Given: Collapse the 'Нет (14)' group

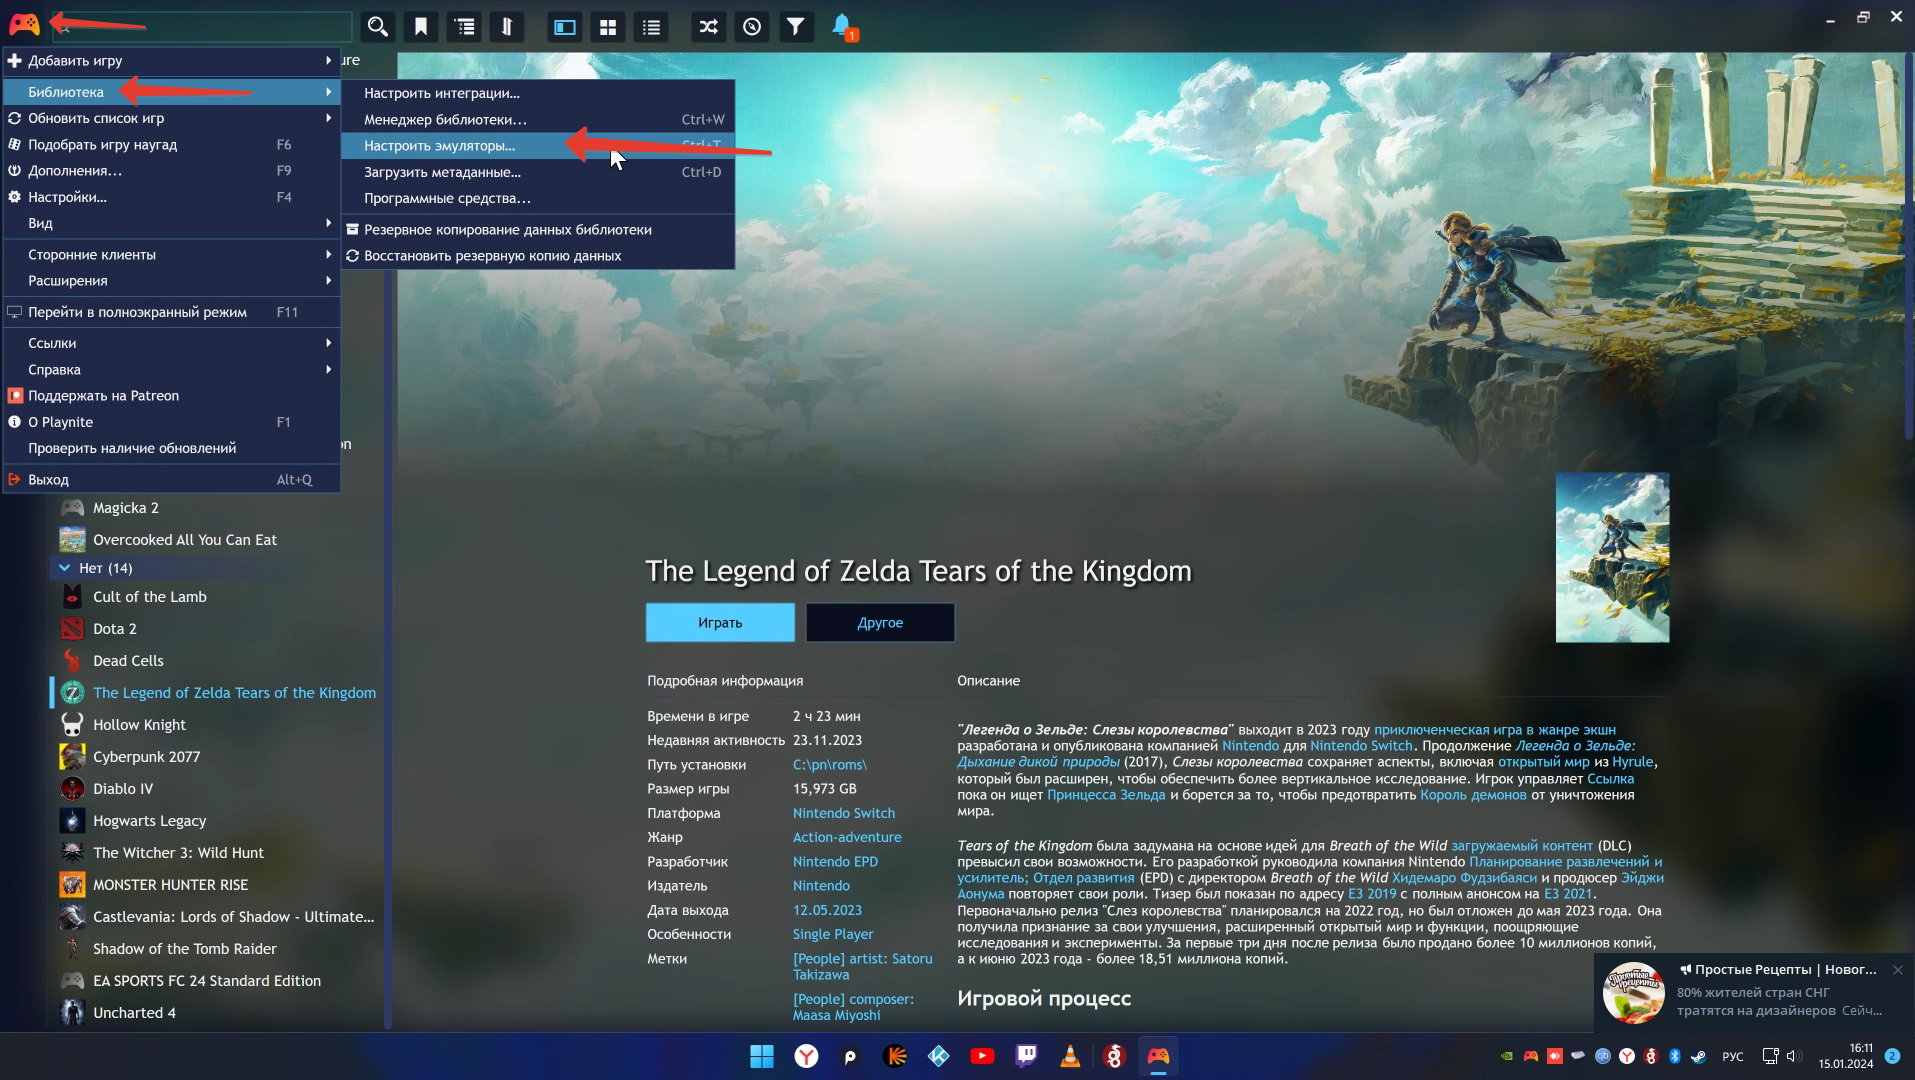Looking at the screenshot, I should 64,568.
